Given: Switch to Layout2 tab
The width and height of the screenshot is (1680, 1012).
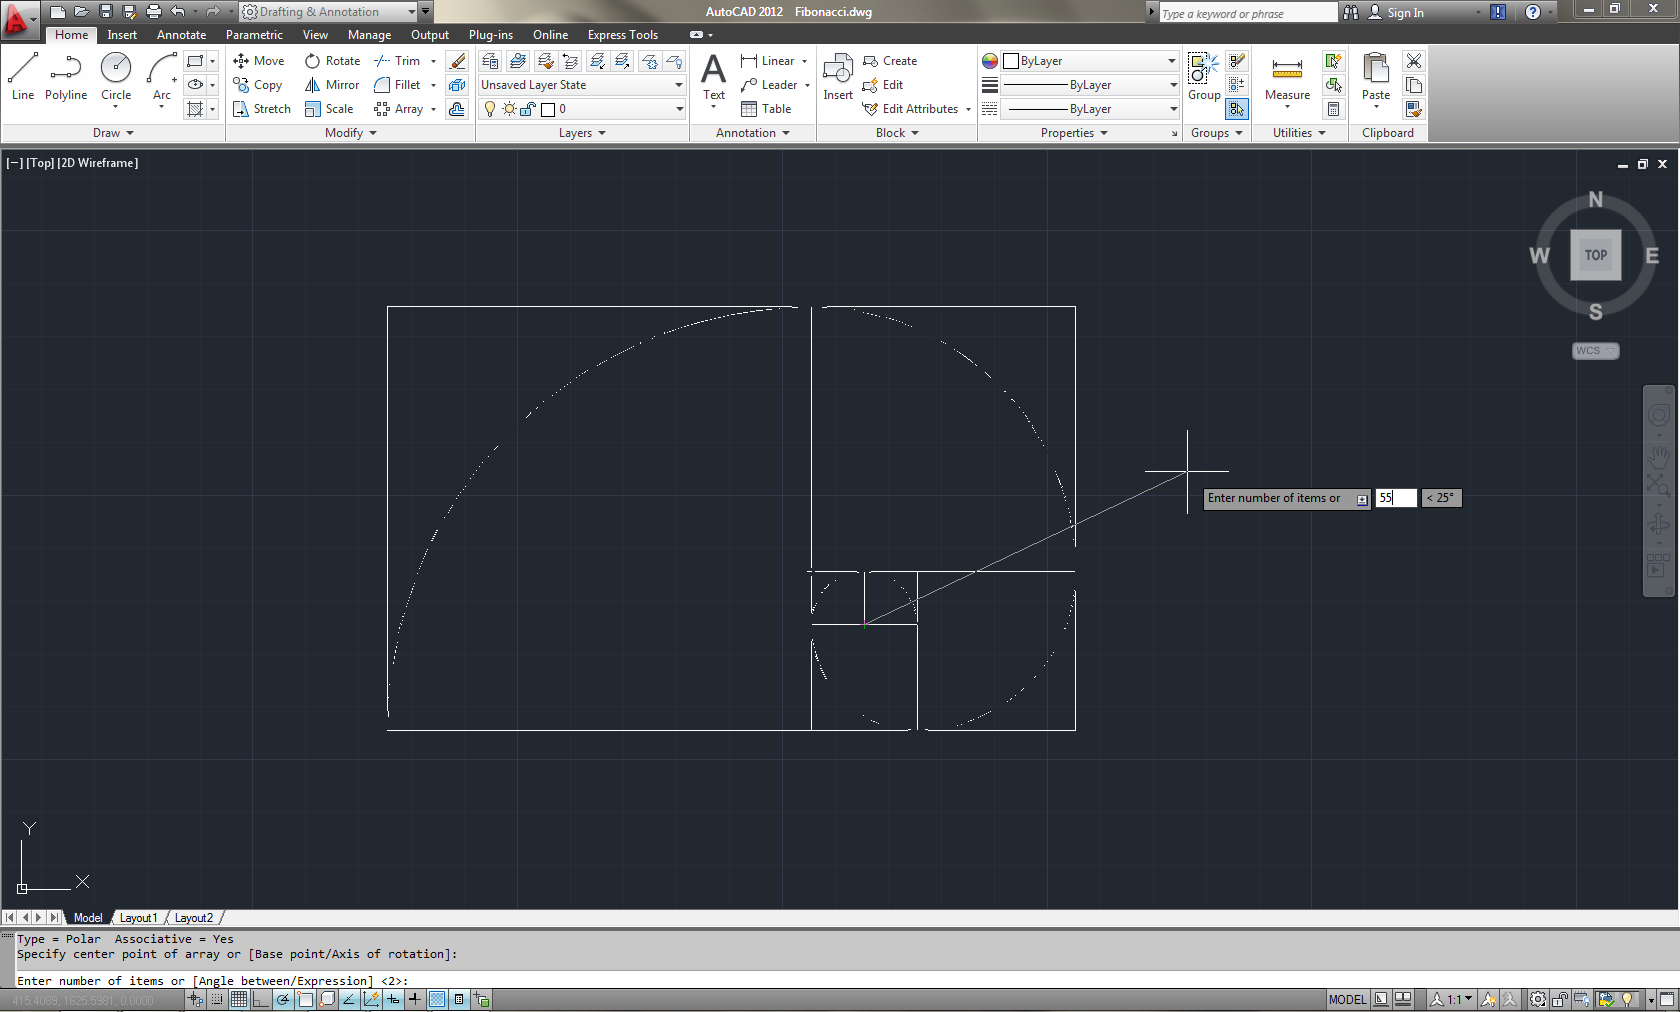Looking at the screenshot, I should (193, 918).
